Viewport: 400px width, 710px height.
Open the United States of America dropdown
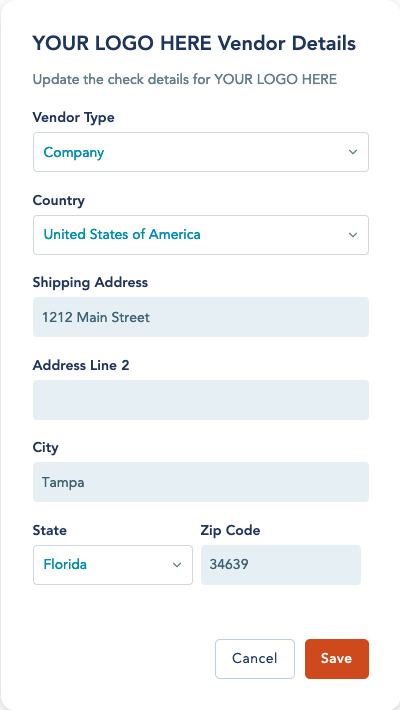pyautogui.click(x=201, y=235)
